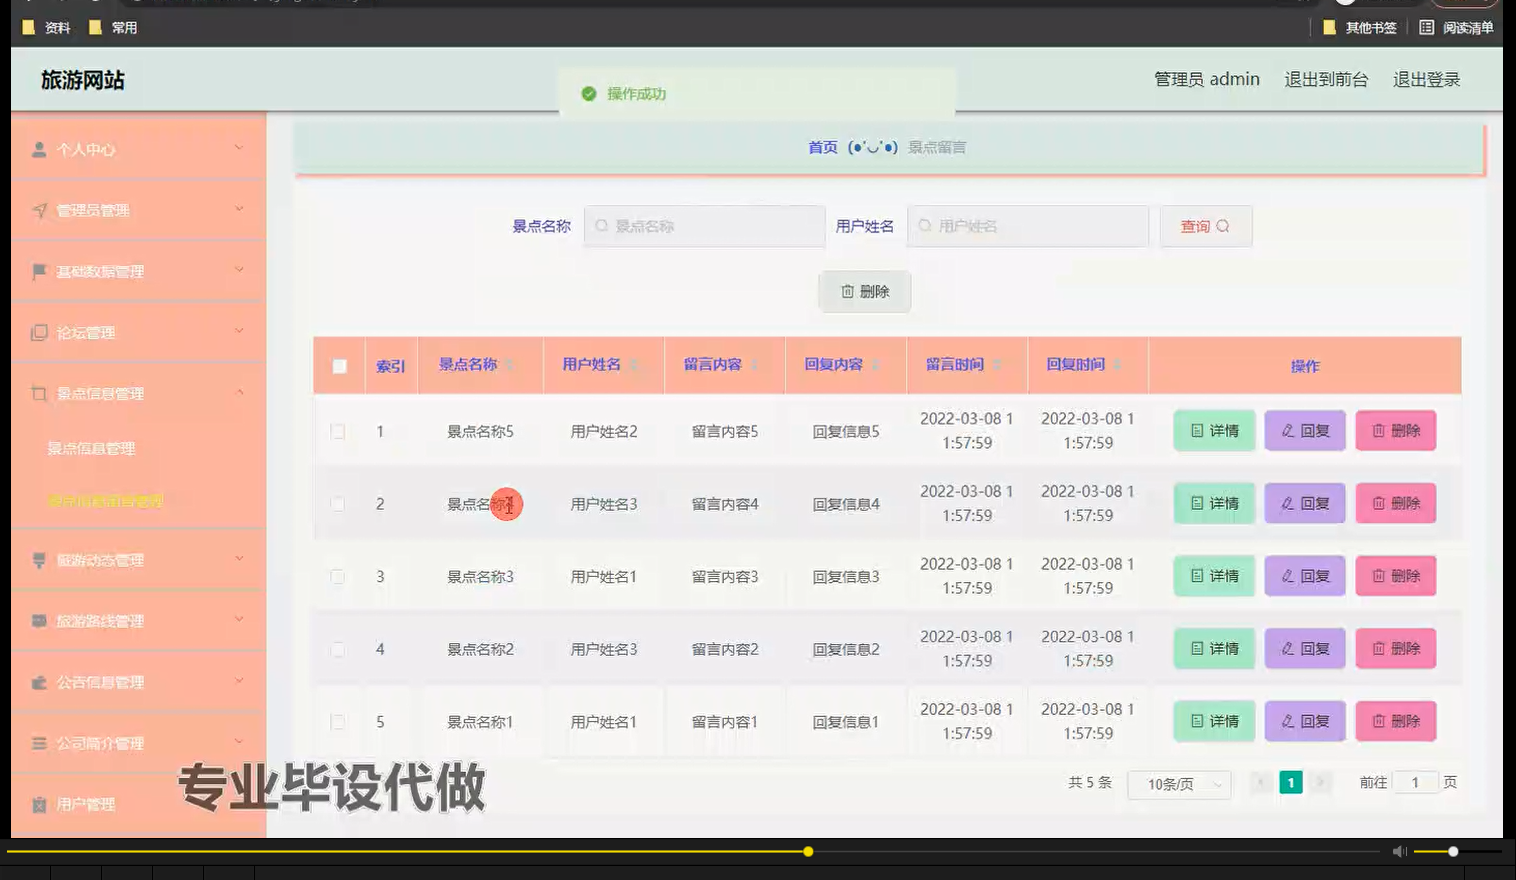This screenshot has height=880, width=1516.
Task: Click the 个人中心 person icon in sidebar
Action: [39, 150]
